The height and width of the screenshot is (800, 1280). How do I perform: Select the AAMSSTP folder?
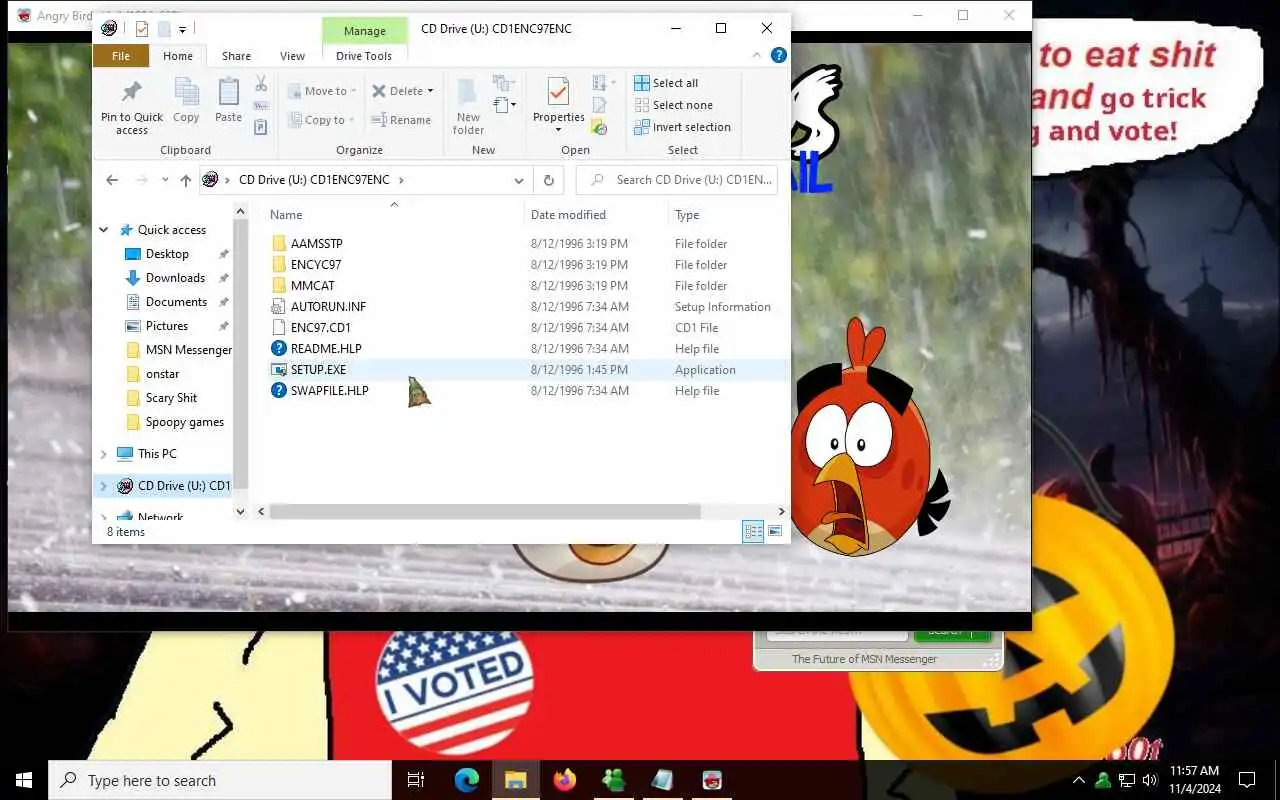tap(316, 244)
